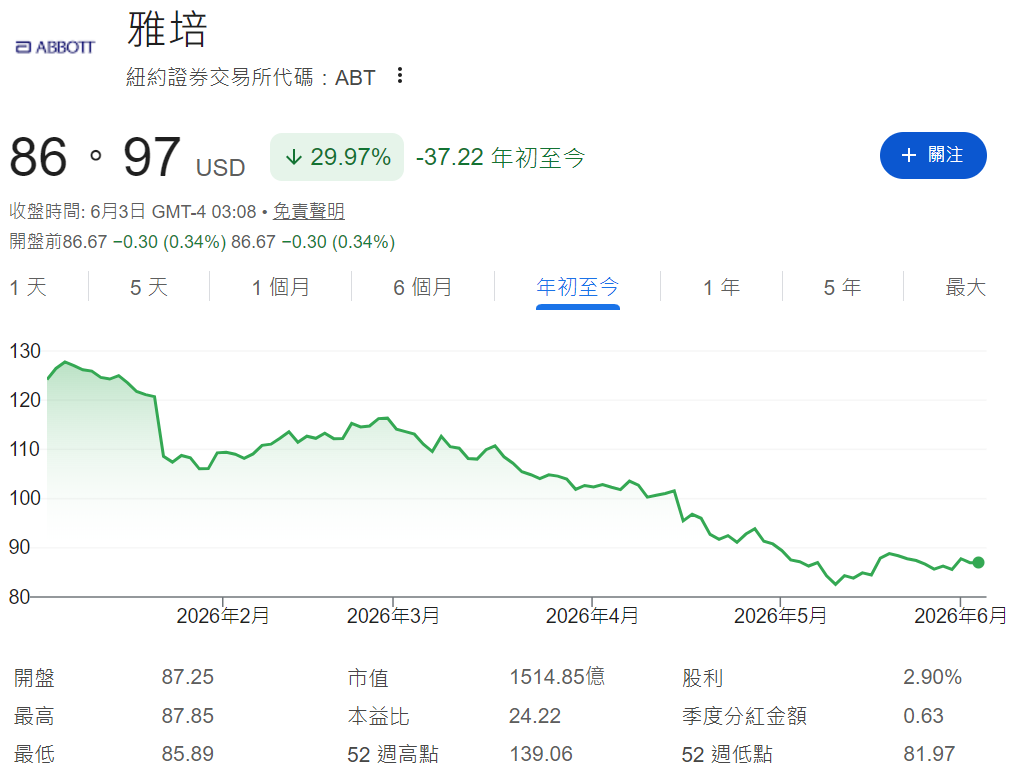Image resolution: width=1014 pixels, height=766 pixels.
Task: Click the 2026年2月 axis label
Action: point(222,615)
